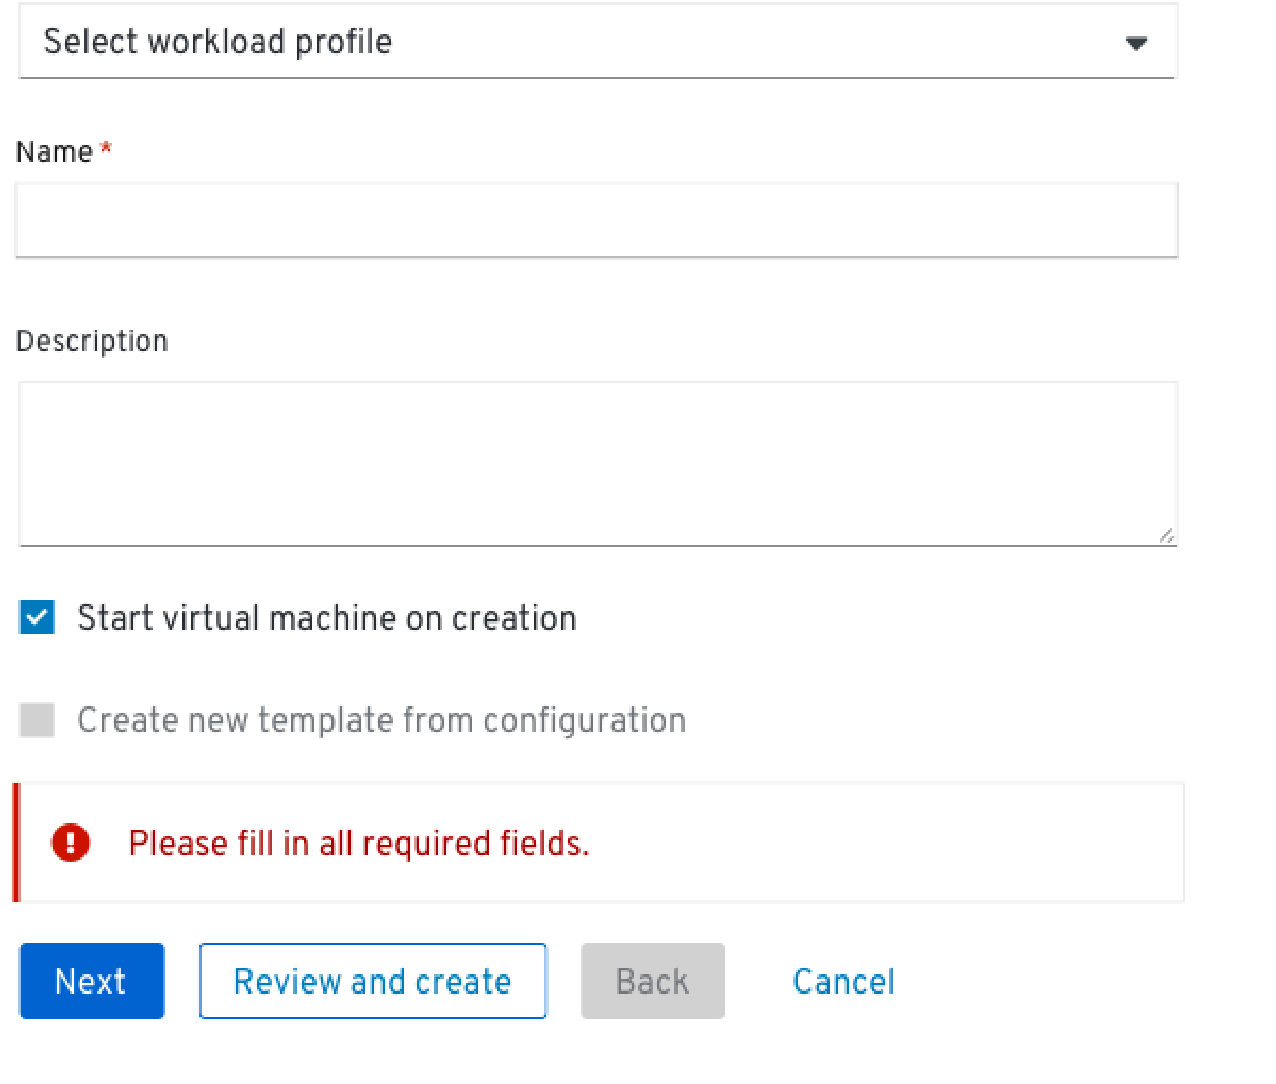1276x1084 pixels.
Task: Click into the Name input field
Action: tap(596, 220)
